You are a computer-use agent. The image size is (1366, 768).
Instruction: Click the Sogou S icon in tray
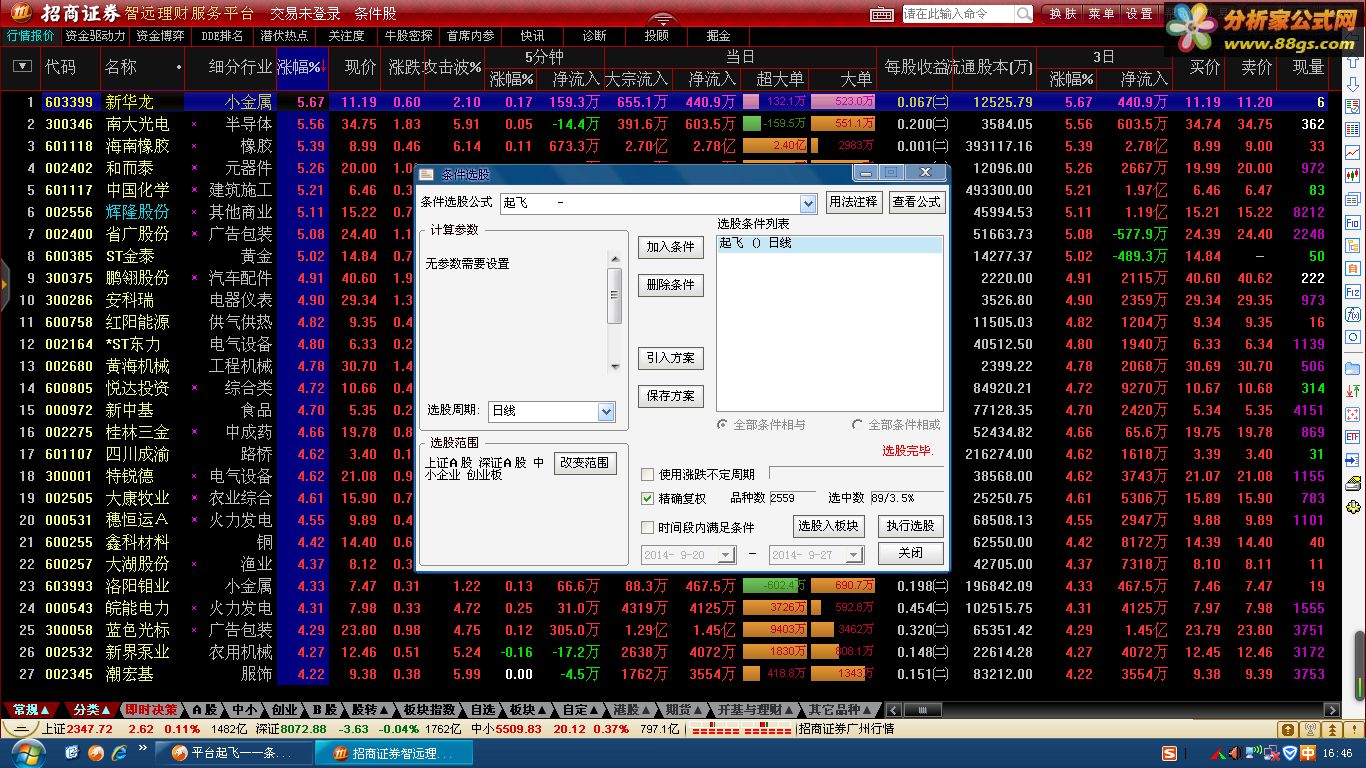[x=1169, y=753]
